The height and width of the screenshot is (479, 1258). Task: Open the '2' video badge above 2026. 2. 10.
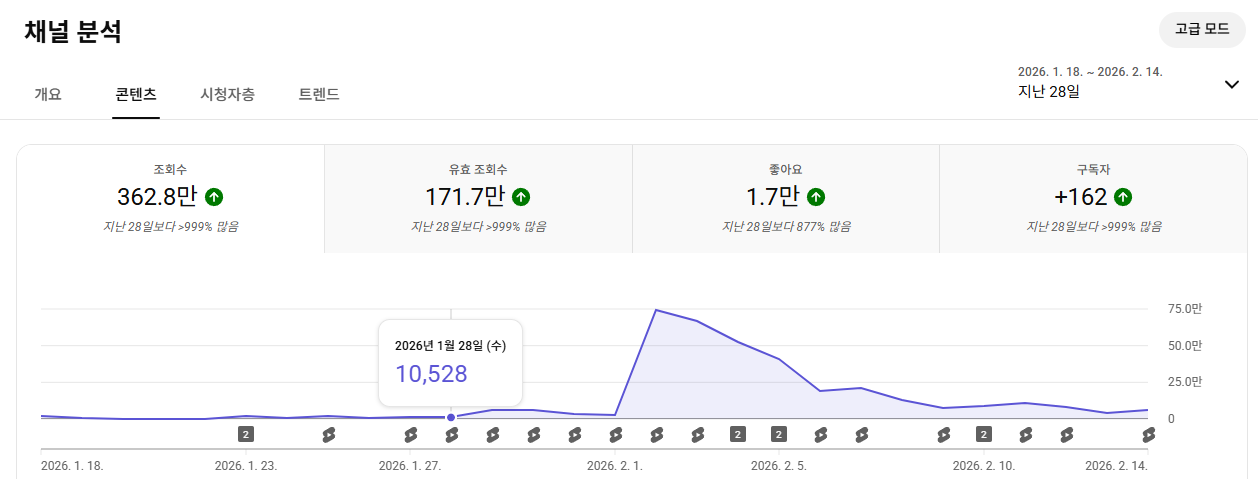tap(984, 434)
